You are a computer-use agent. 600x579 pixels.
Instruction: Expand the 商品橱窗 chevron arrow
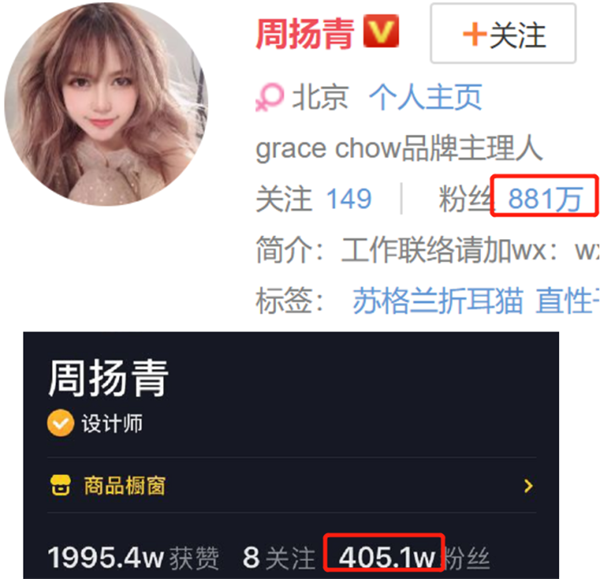pos(528,486)
